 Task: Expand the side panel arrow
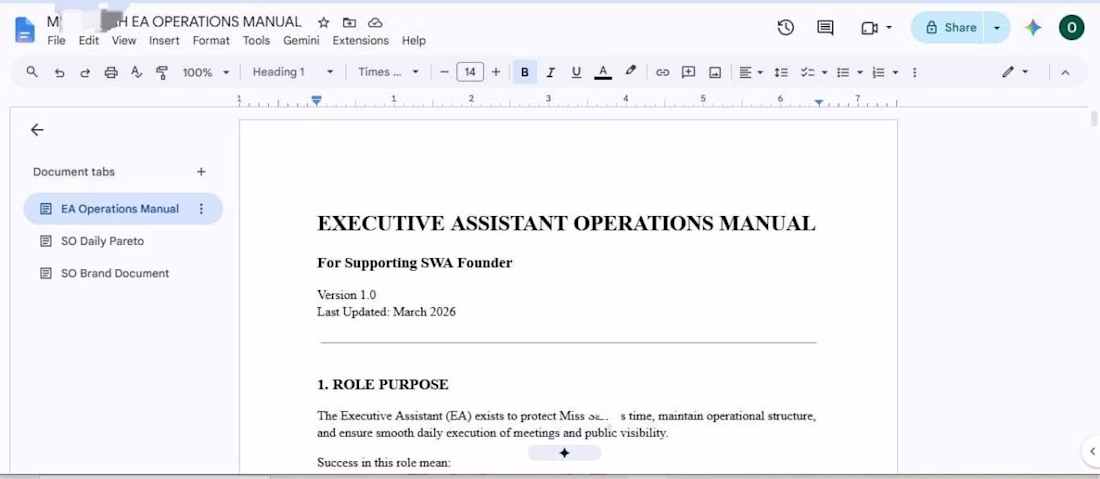click(x=1091, y=451)
